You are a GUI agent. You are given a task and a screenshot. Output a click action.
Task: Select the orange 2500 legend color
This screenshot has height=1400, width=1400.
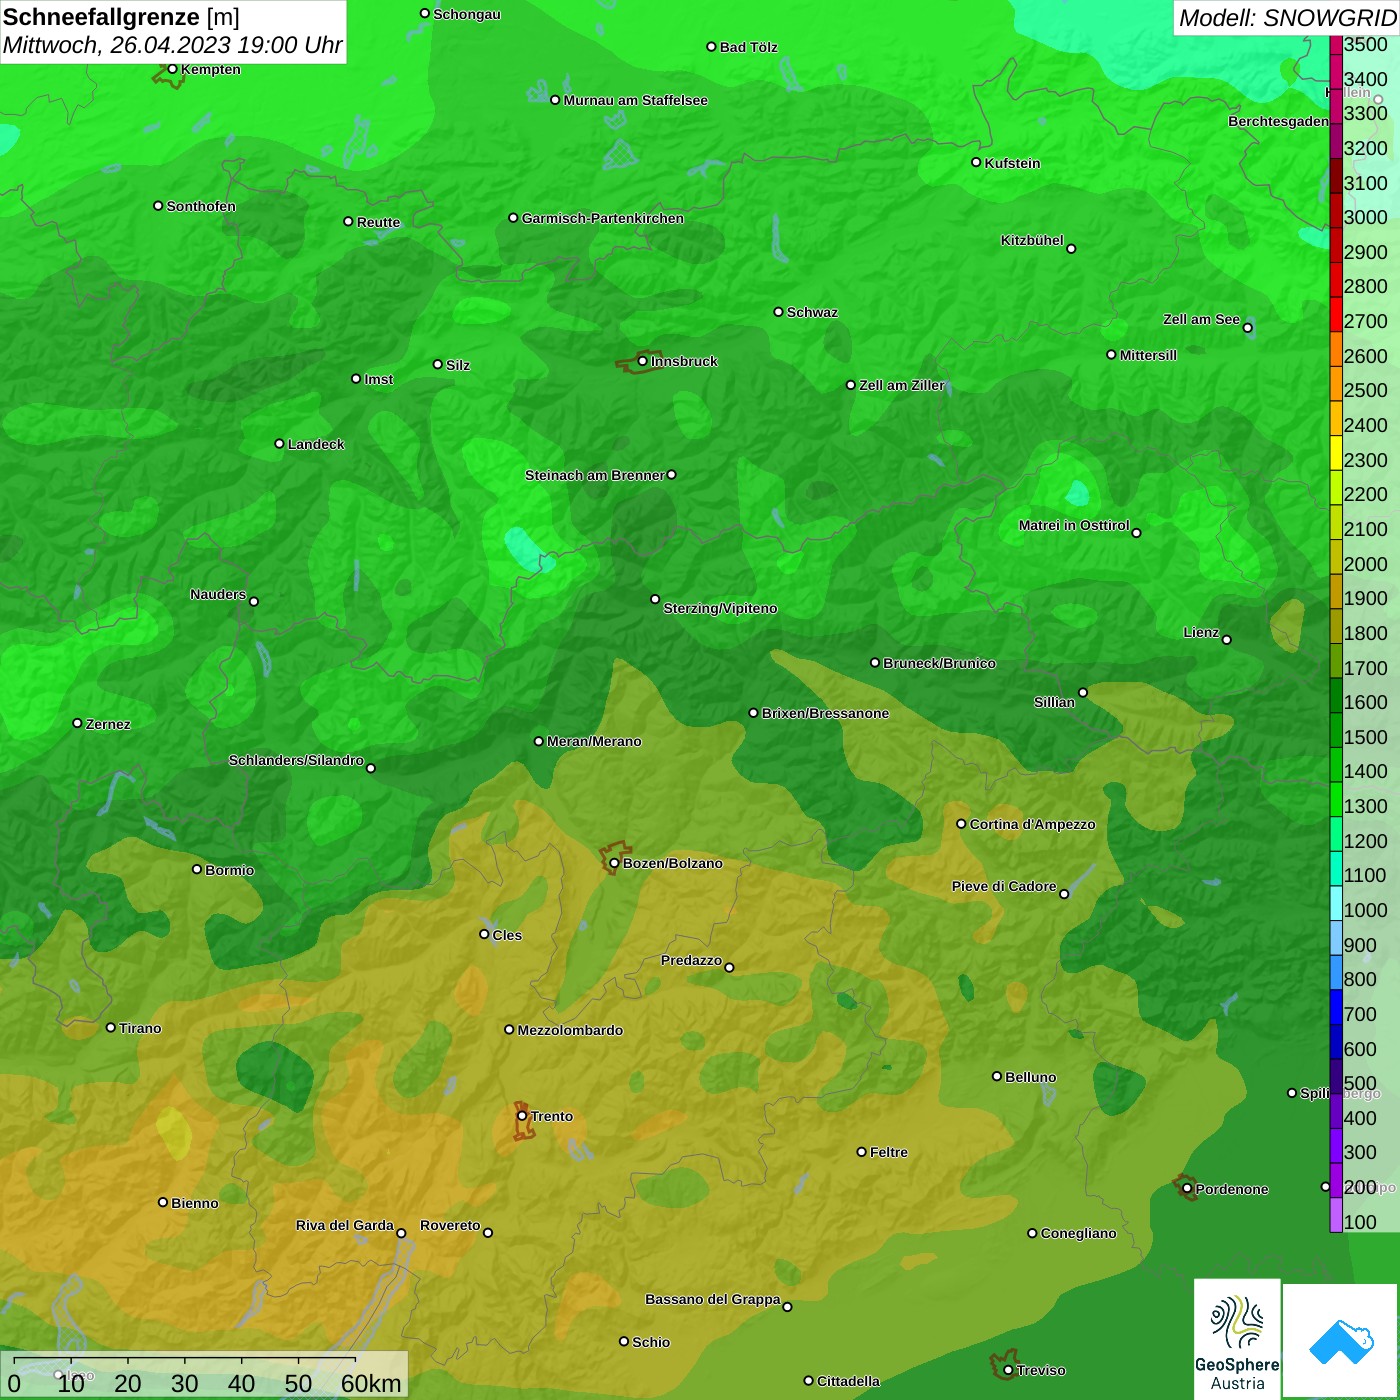pyautogui.click(x=1336, y=384)
